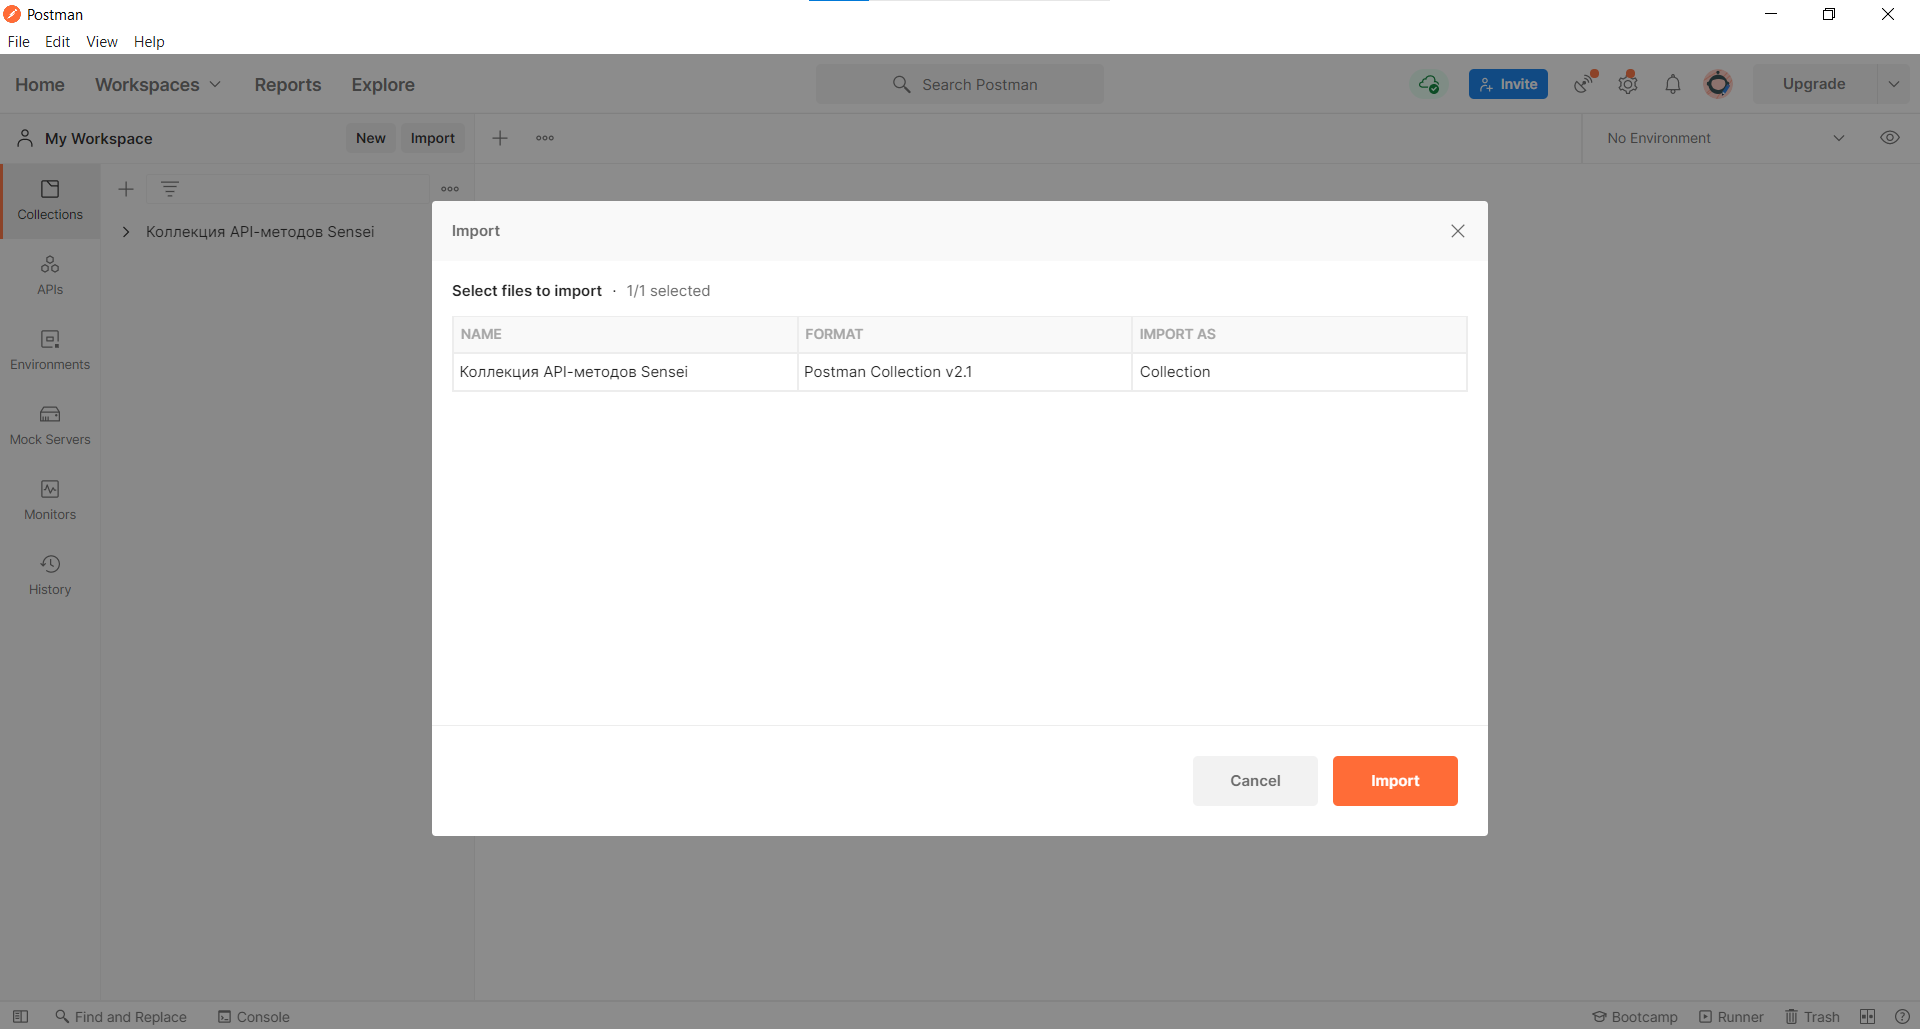
Task: Open the View menu
Action: (102, 42)
